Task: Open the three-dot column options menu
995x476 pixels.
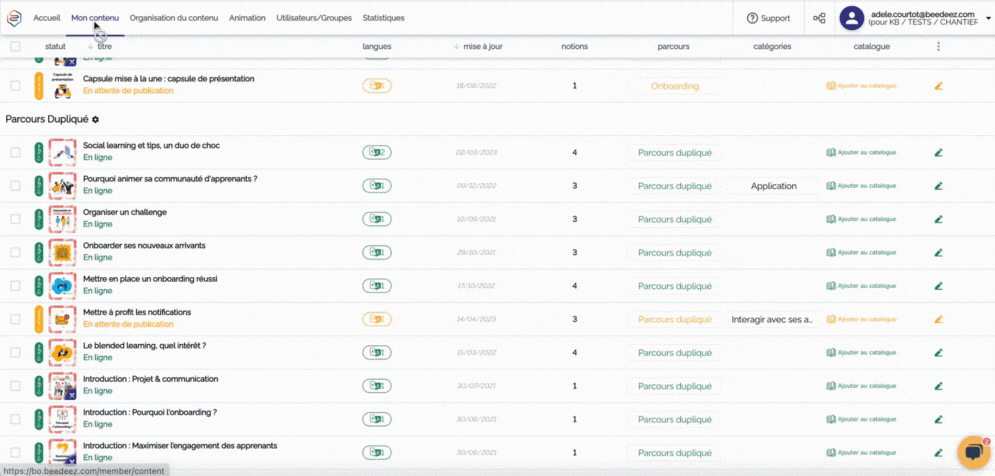Action: click(x=938, y=47)
